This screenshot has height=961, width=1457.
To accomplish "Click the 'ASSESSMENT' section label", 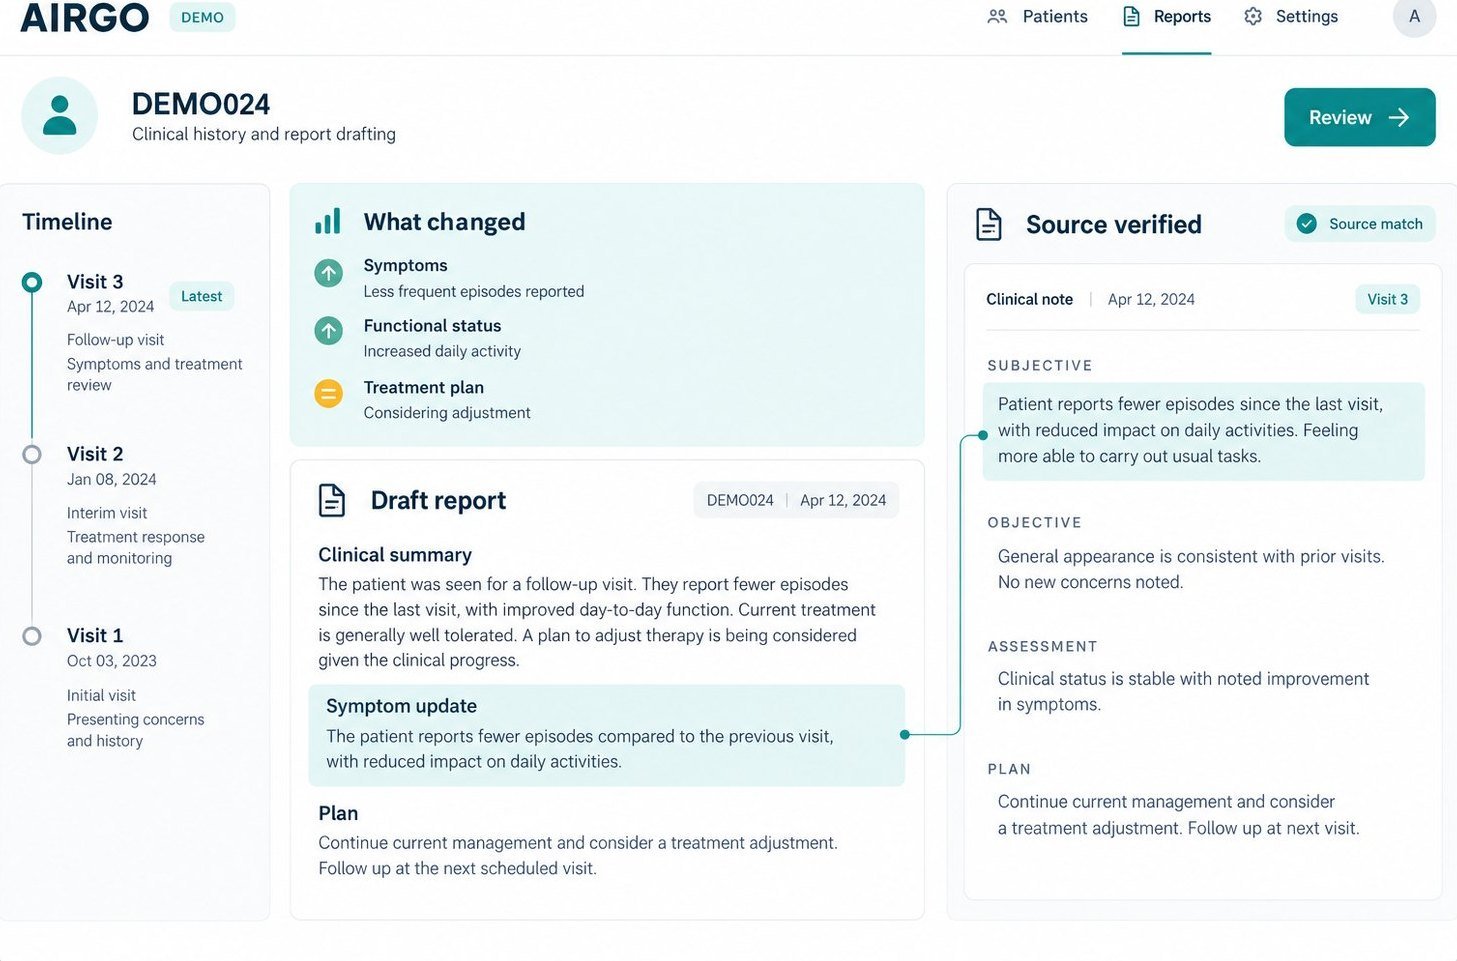I will (x=1043, y=647).
